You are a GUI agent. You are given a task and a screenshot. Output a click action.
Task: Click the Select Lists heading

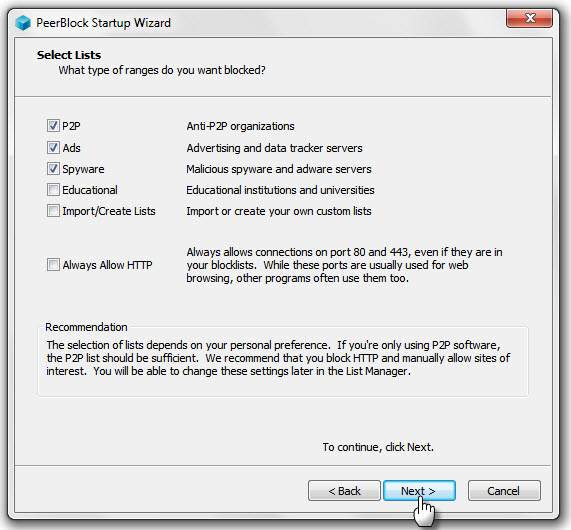(x=69, y=55)
